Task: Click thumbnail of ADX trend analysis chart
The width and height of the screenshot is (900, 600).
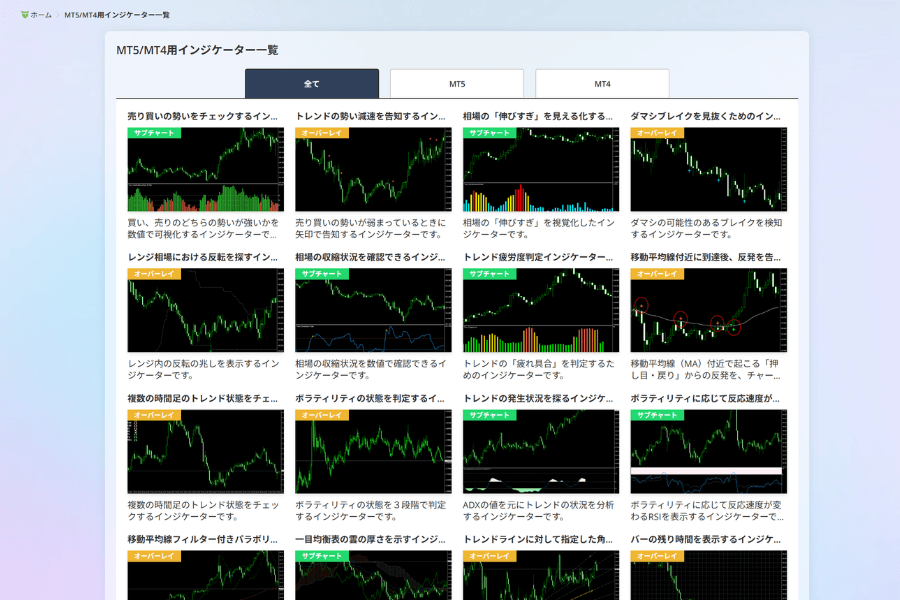Action: [x=541, y=451]
